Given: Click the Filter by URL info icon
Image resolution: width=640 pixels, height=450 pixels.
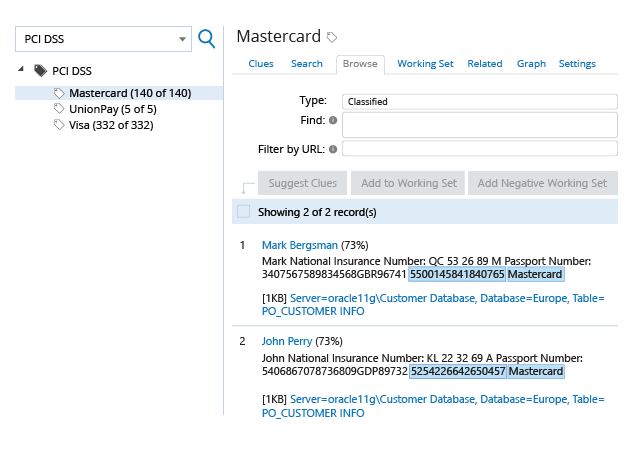Looking at the screenshot, I should [x=333, y=149].
